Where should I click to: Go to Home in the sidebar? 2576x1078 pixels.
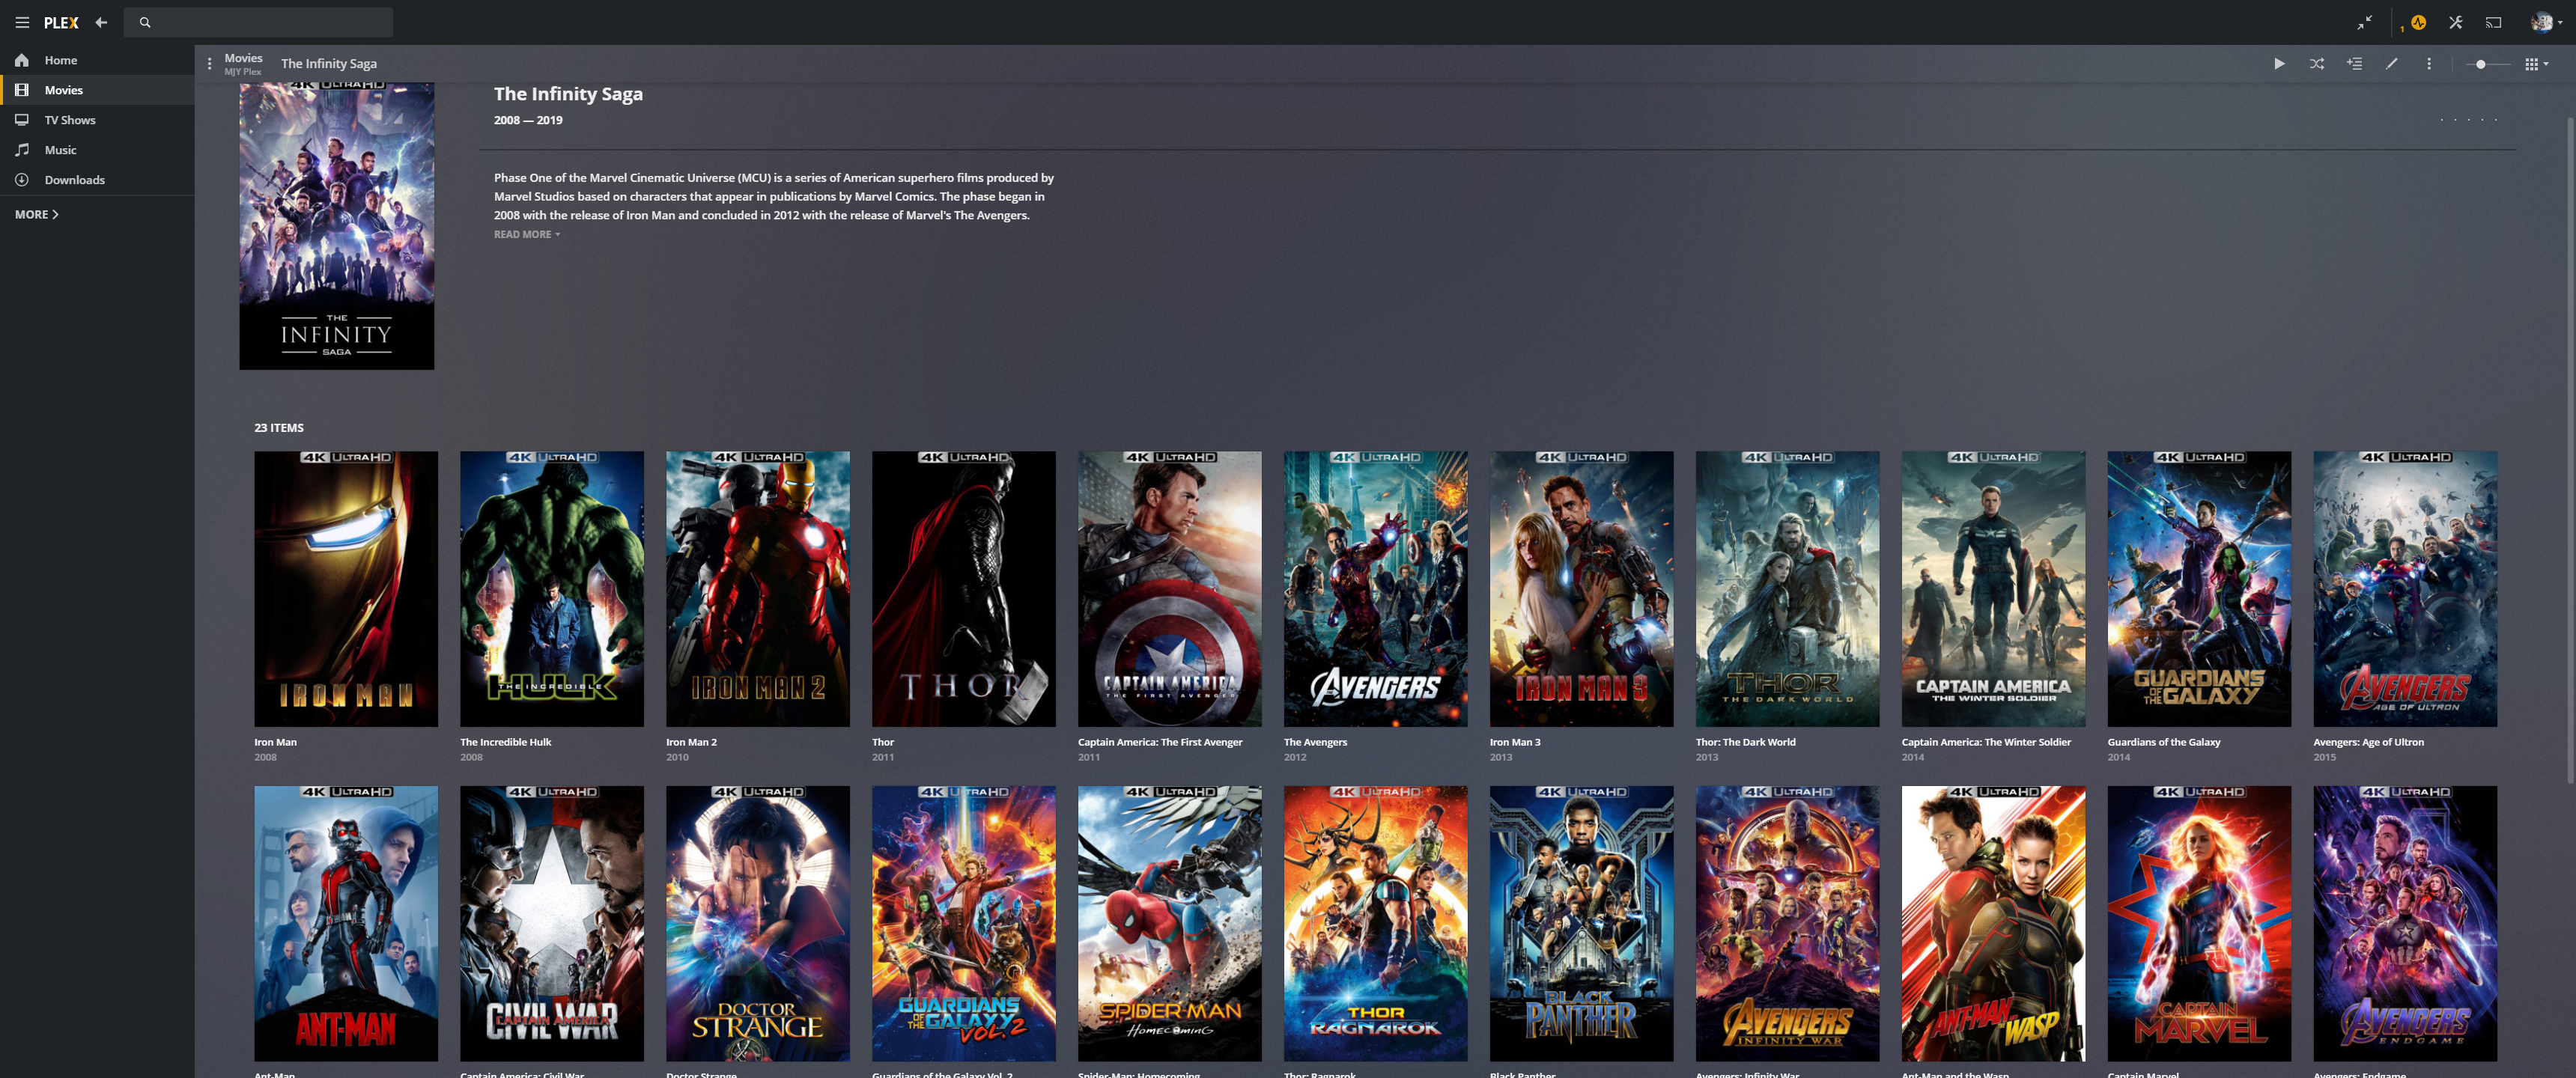click(97, 60)
